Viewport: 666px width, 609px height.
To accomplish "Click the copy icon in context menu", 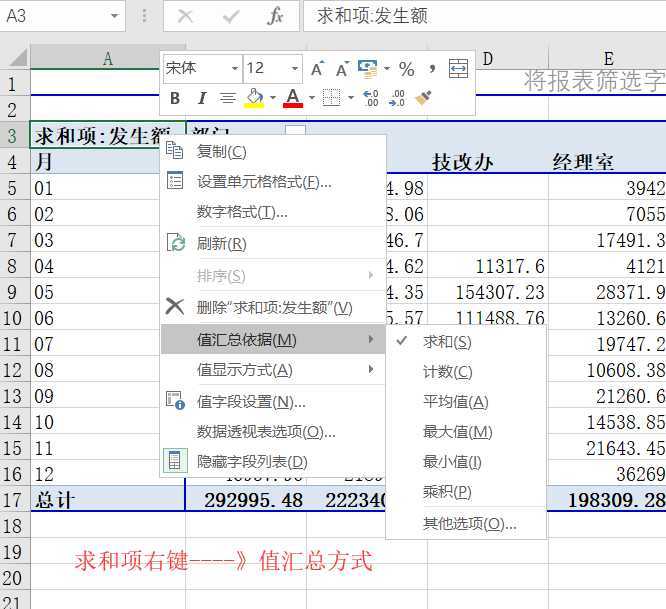I will point(175,151).
